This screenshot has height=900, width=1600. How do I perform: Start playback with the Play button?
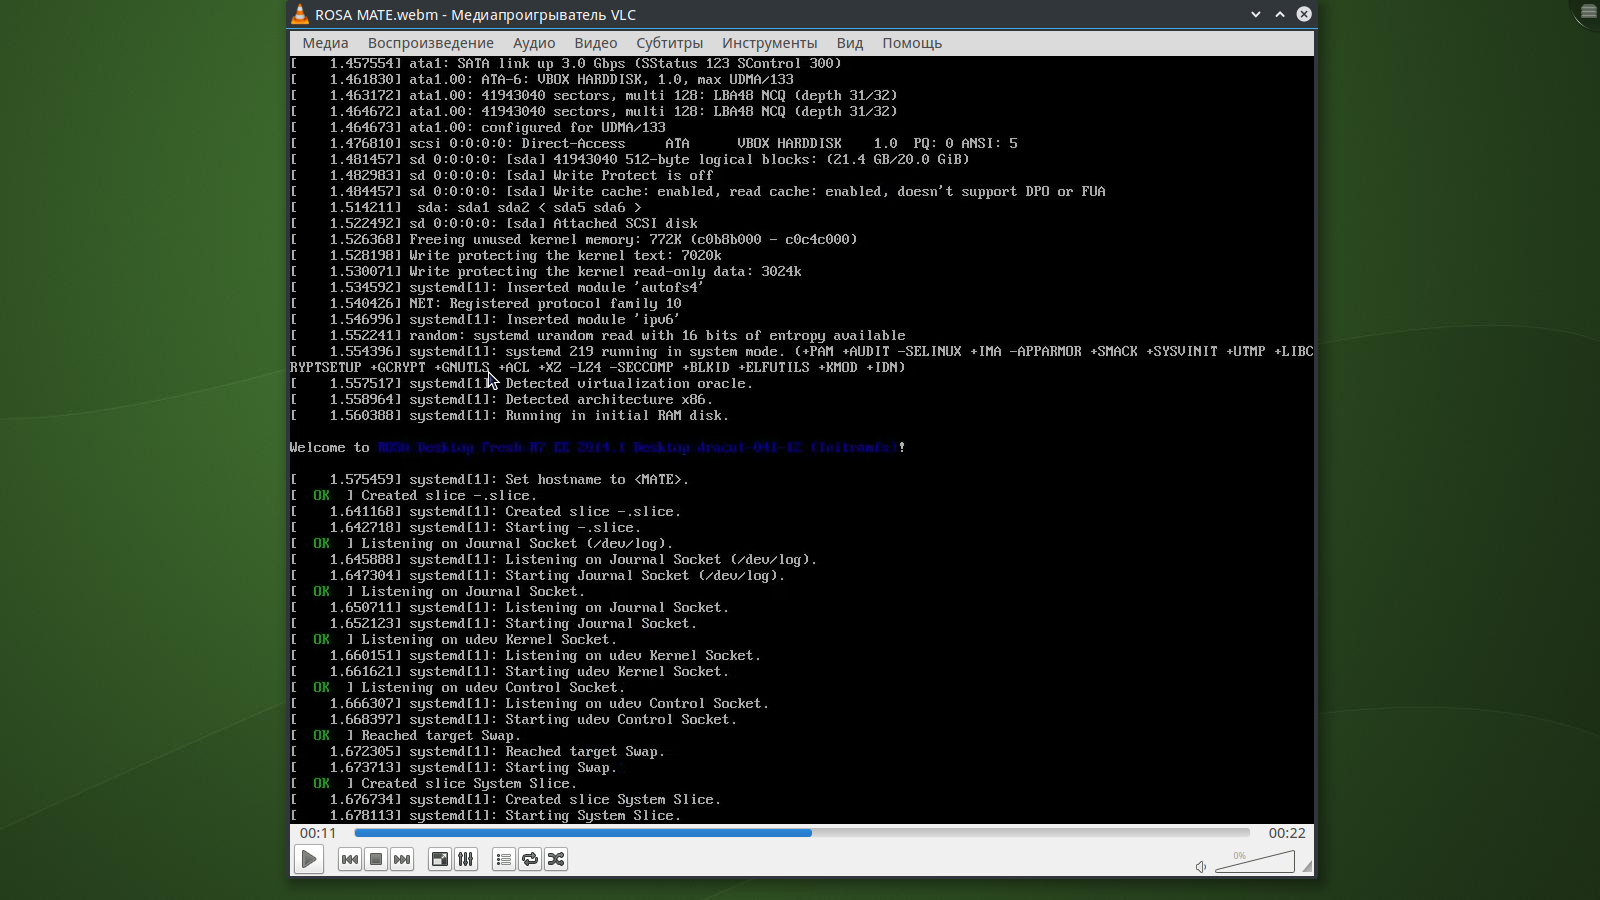[309, 859]
